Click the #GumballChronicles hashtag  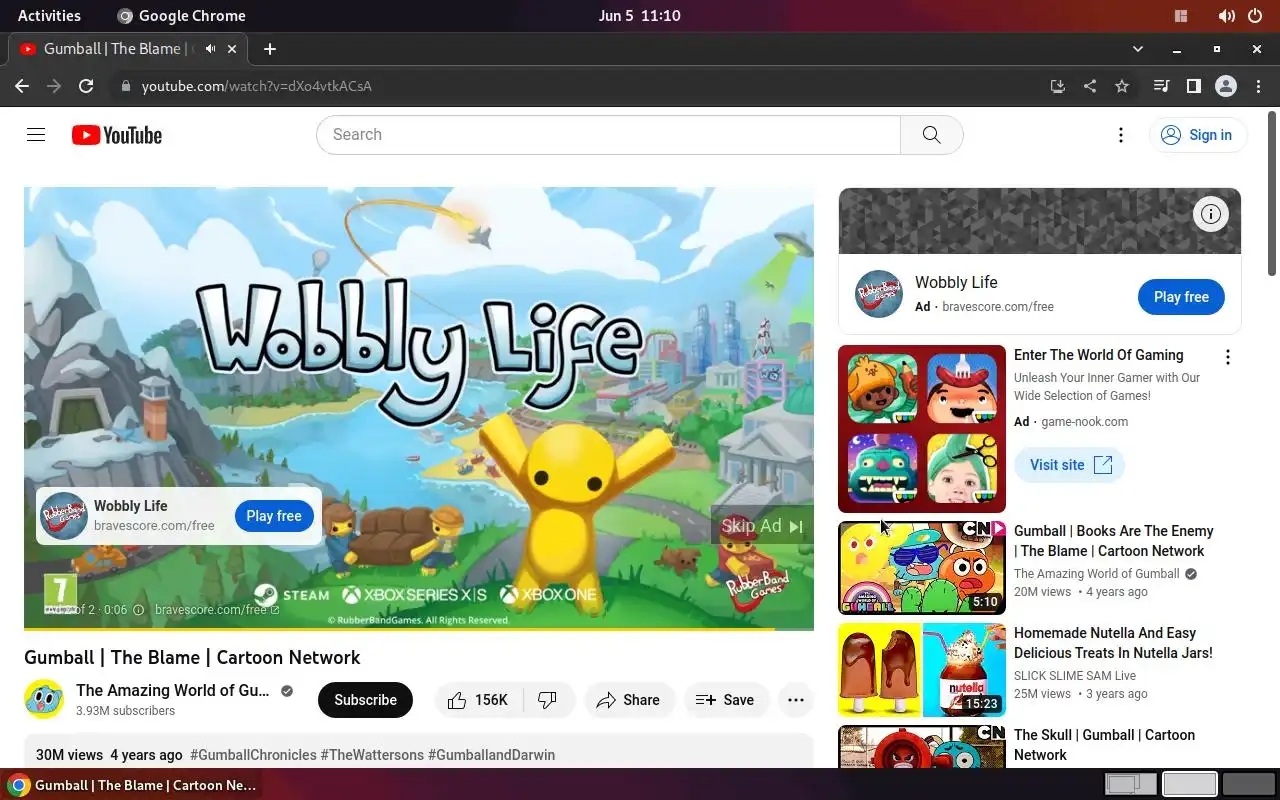tap(253, 755)
